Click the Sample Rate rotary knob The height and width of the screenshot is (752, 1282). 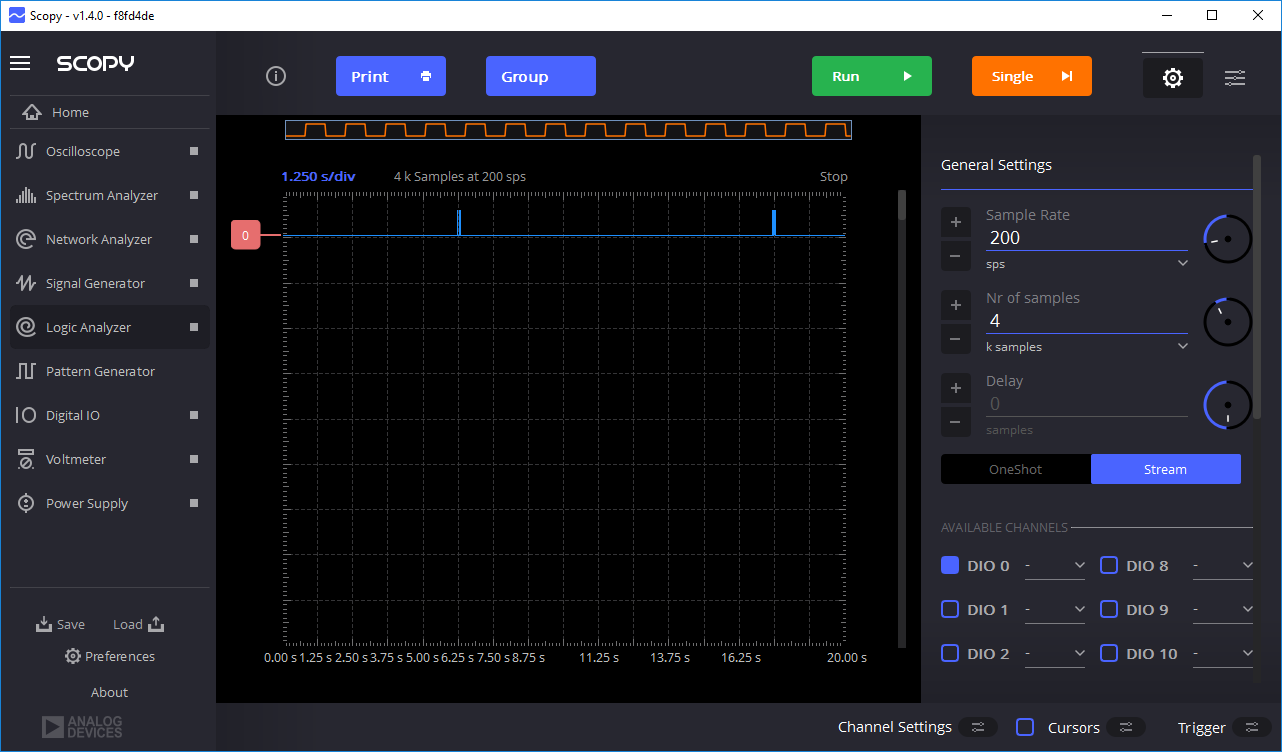coord(1228,239)
